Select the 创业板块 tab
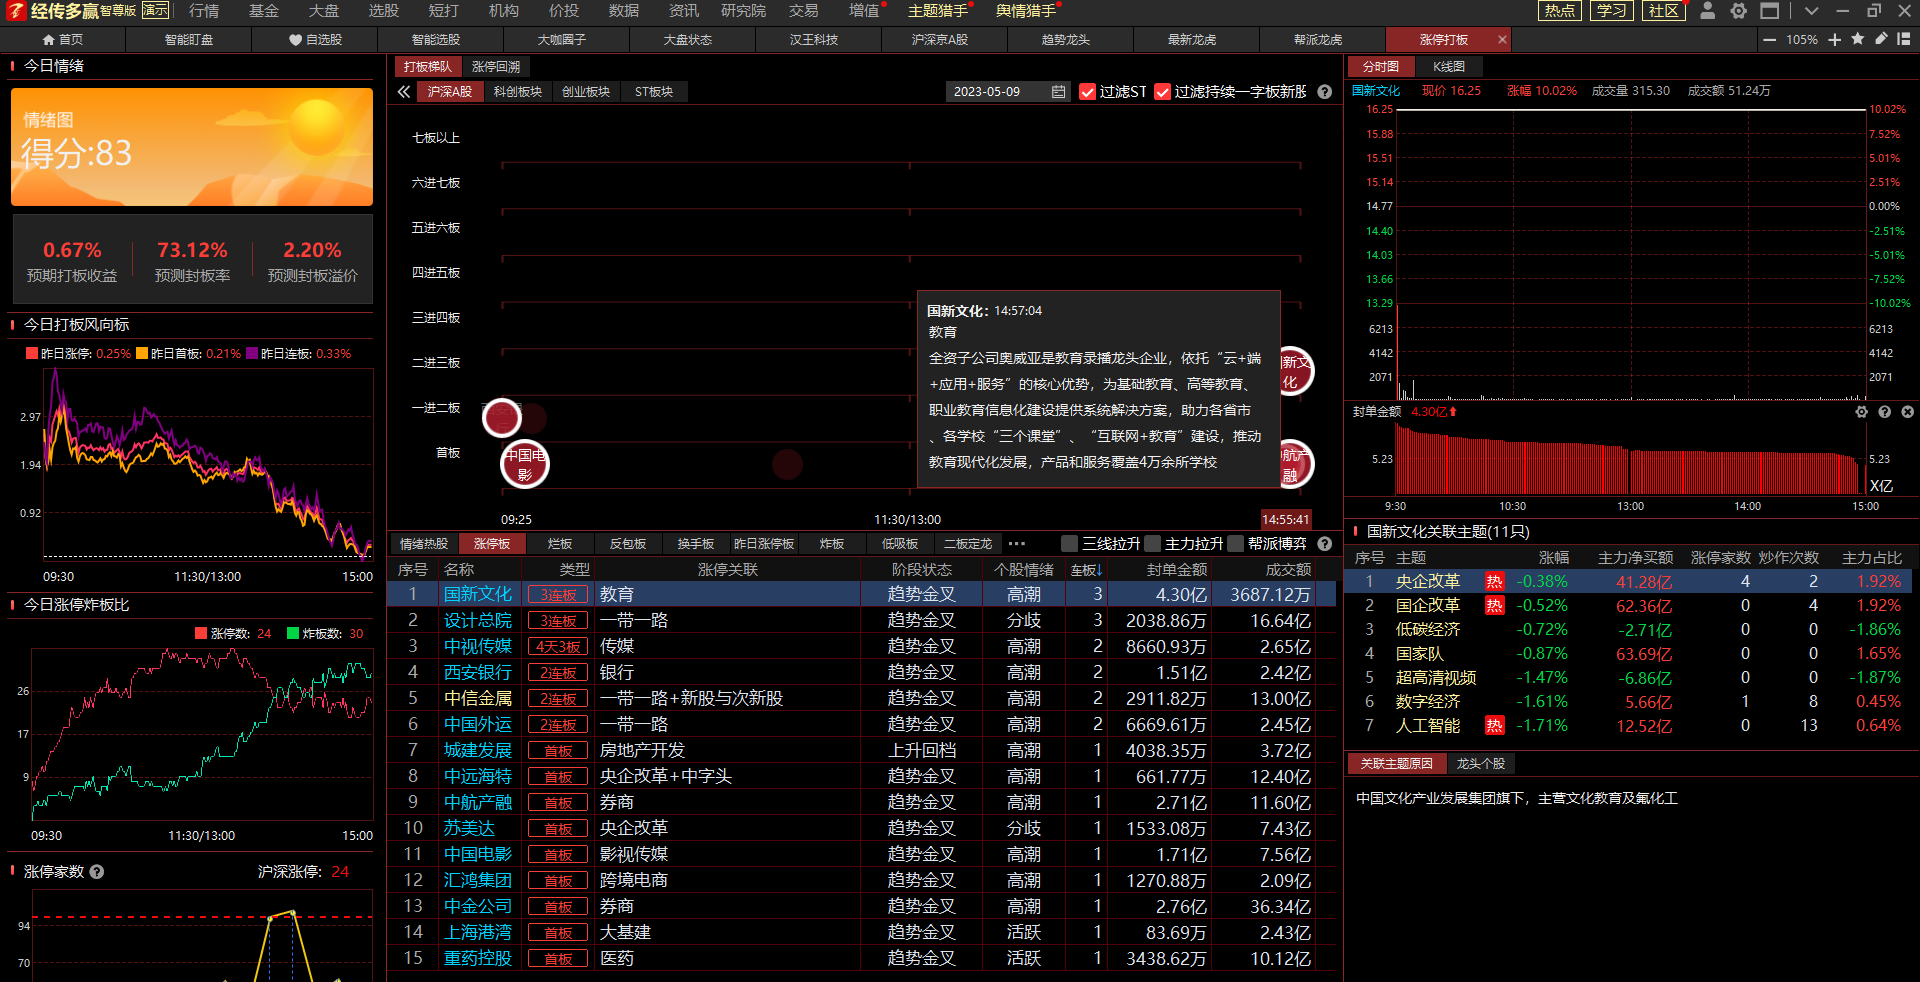The image size is (1920, 982). (x=586, y=92)
